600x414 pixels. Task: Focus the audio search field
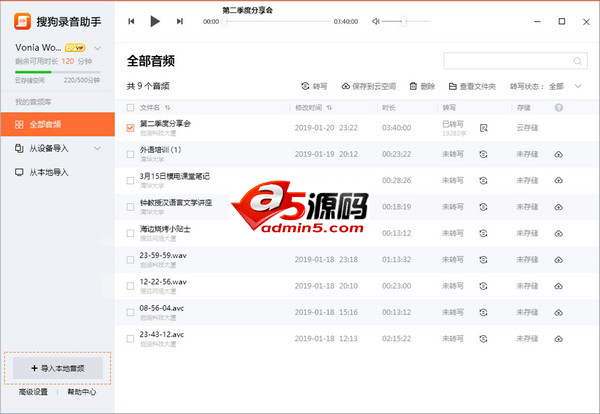point(515,61)
